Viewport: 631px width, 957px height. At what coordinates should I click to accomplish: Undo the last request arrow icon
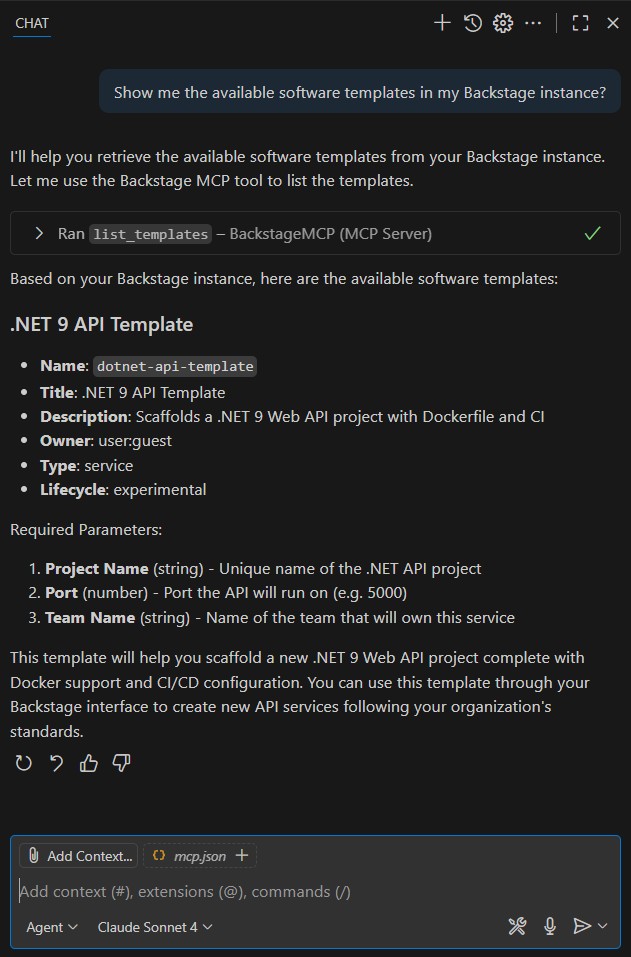click(56, 763)
